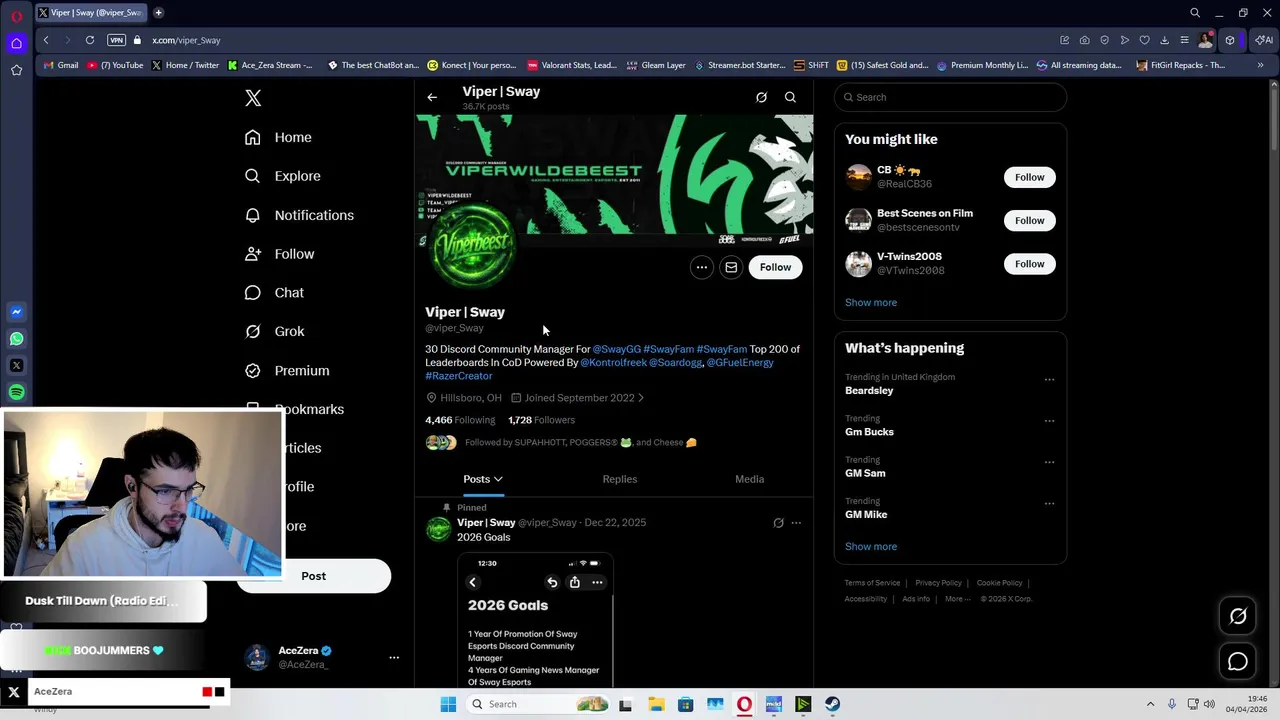Search this profile's posts magnifier icon
Viewport: 1280px width, 720px height.
click(790, 97)
